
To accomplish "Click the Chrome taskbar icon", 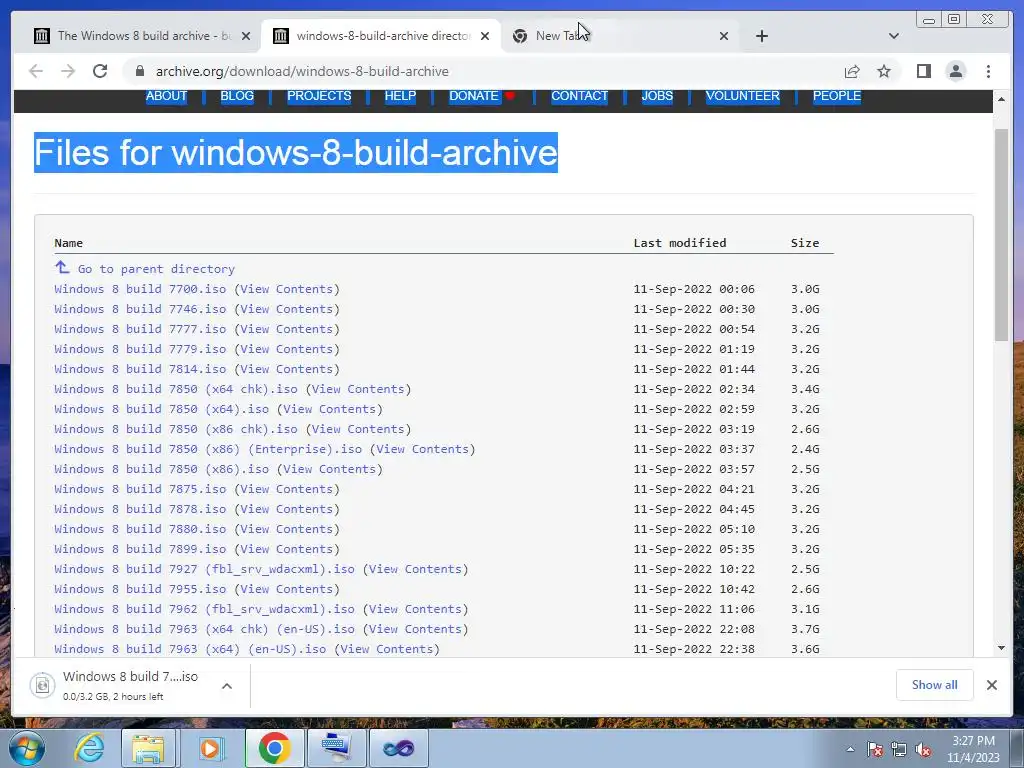I will (x=274, y=748).
